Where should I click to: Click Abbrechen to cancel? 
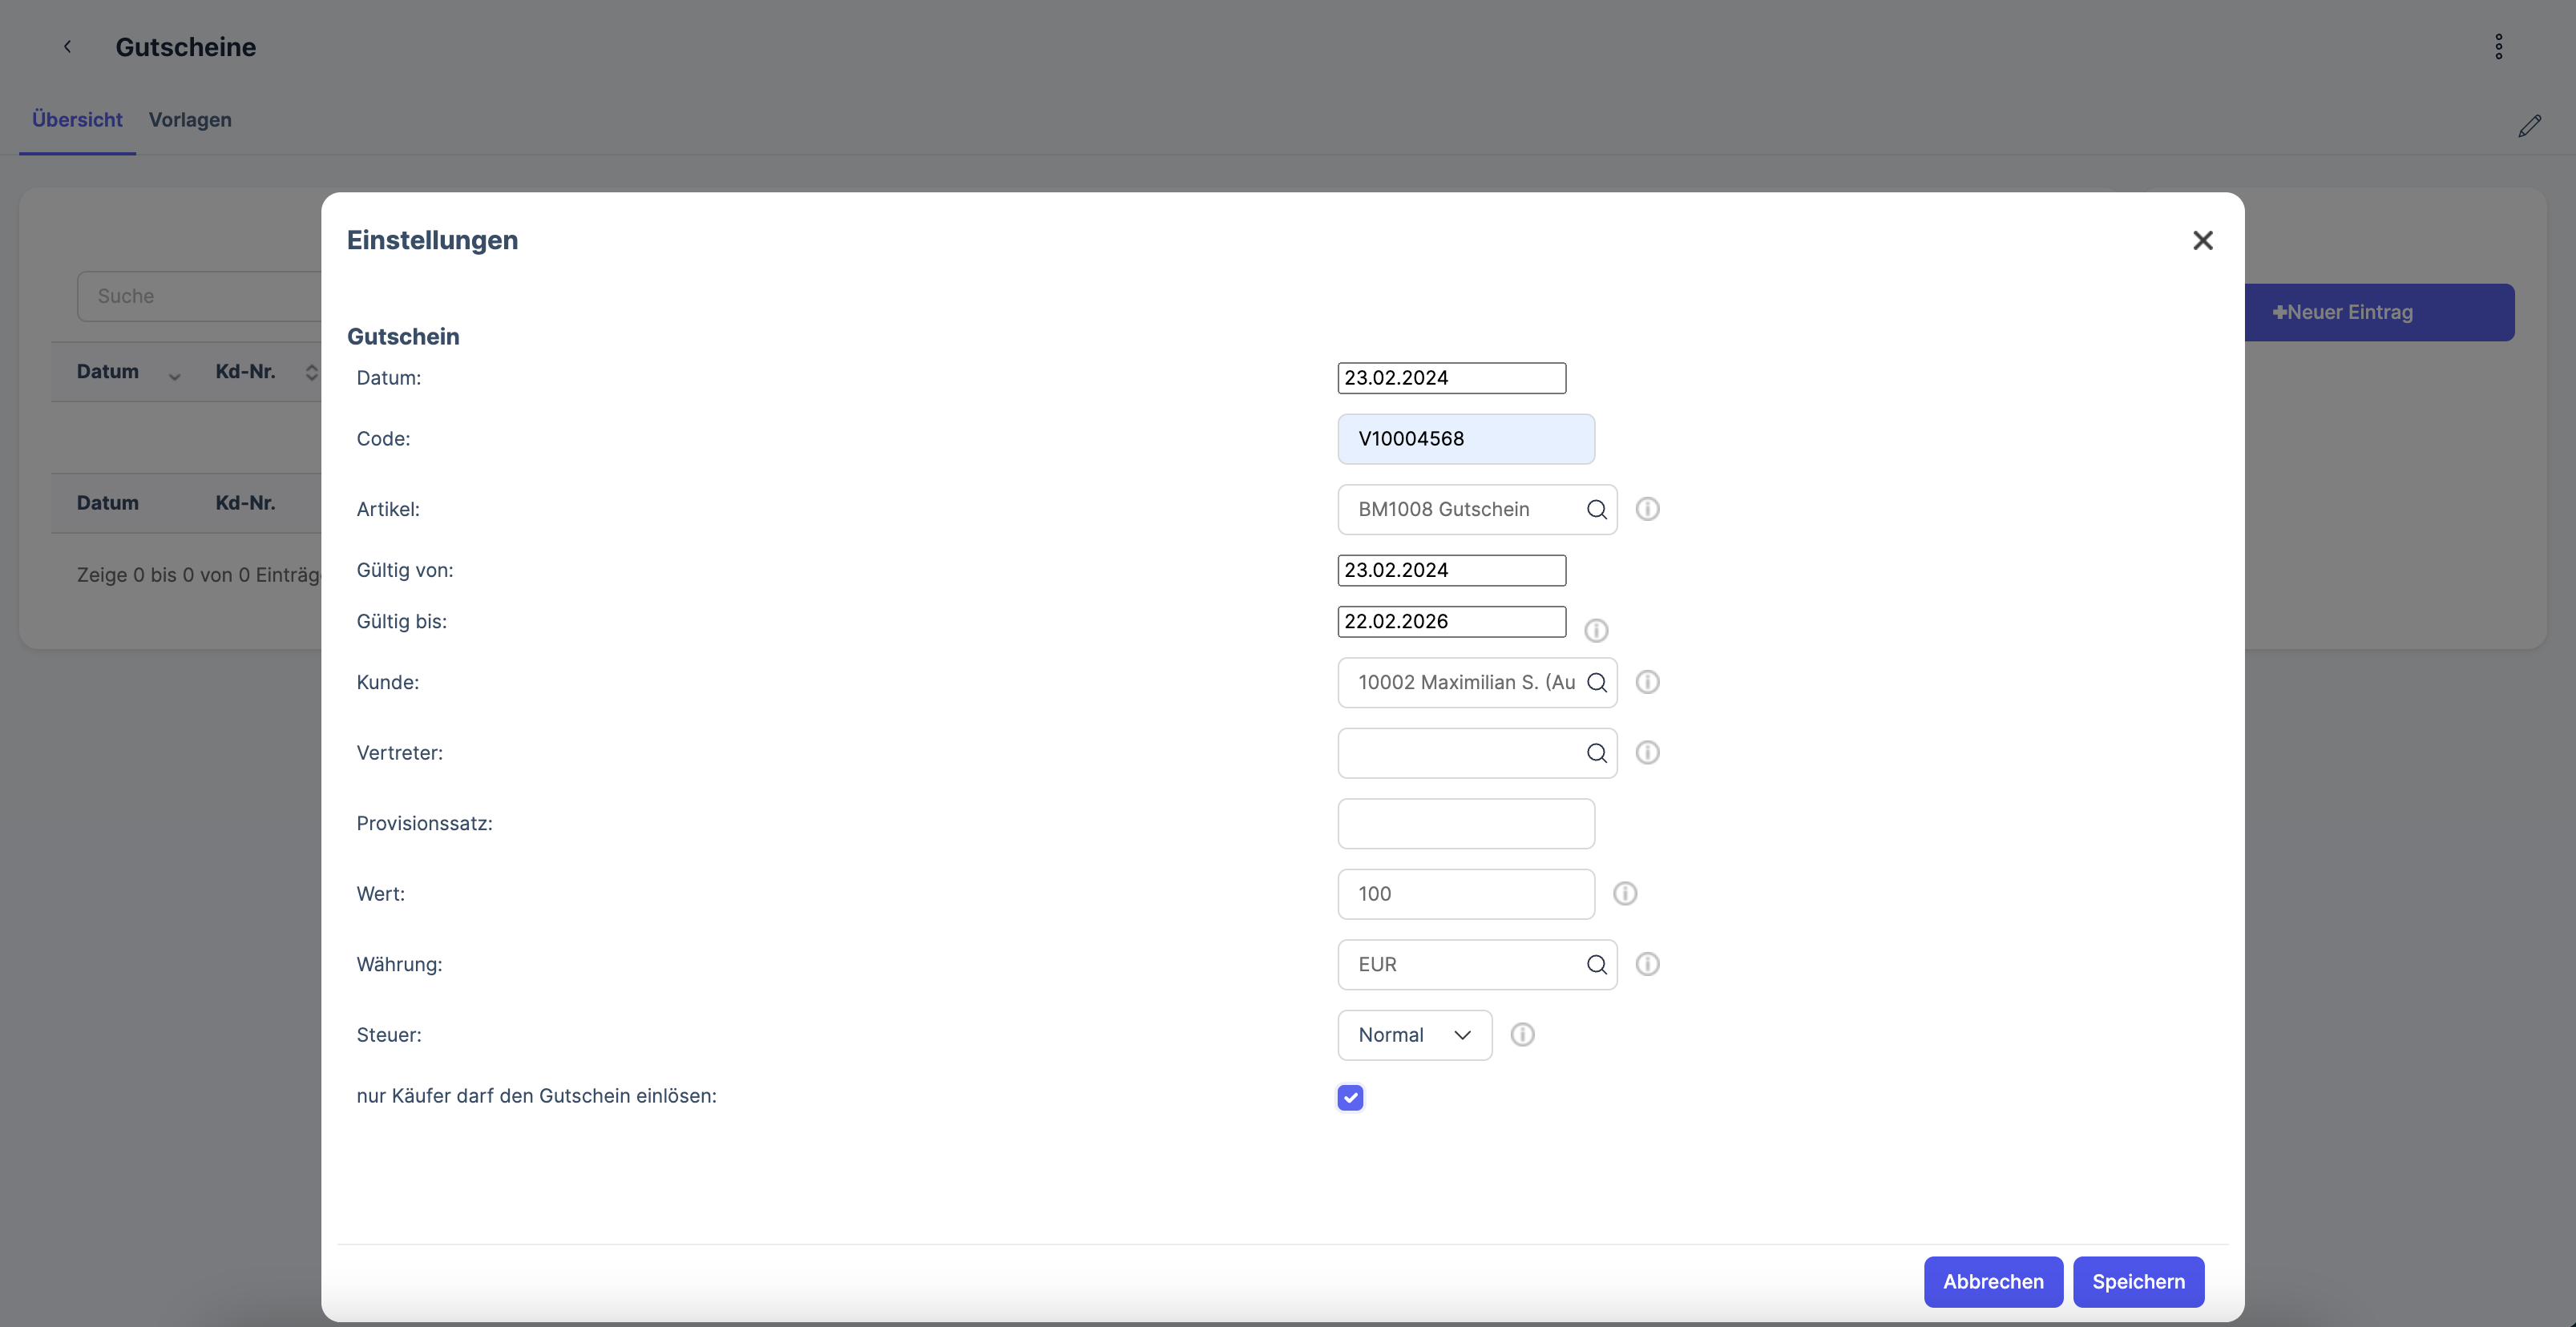pos(1992,1281)
